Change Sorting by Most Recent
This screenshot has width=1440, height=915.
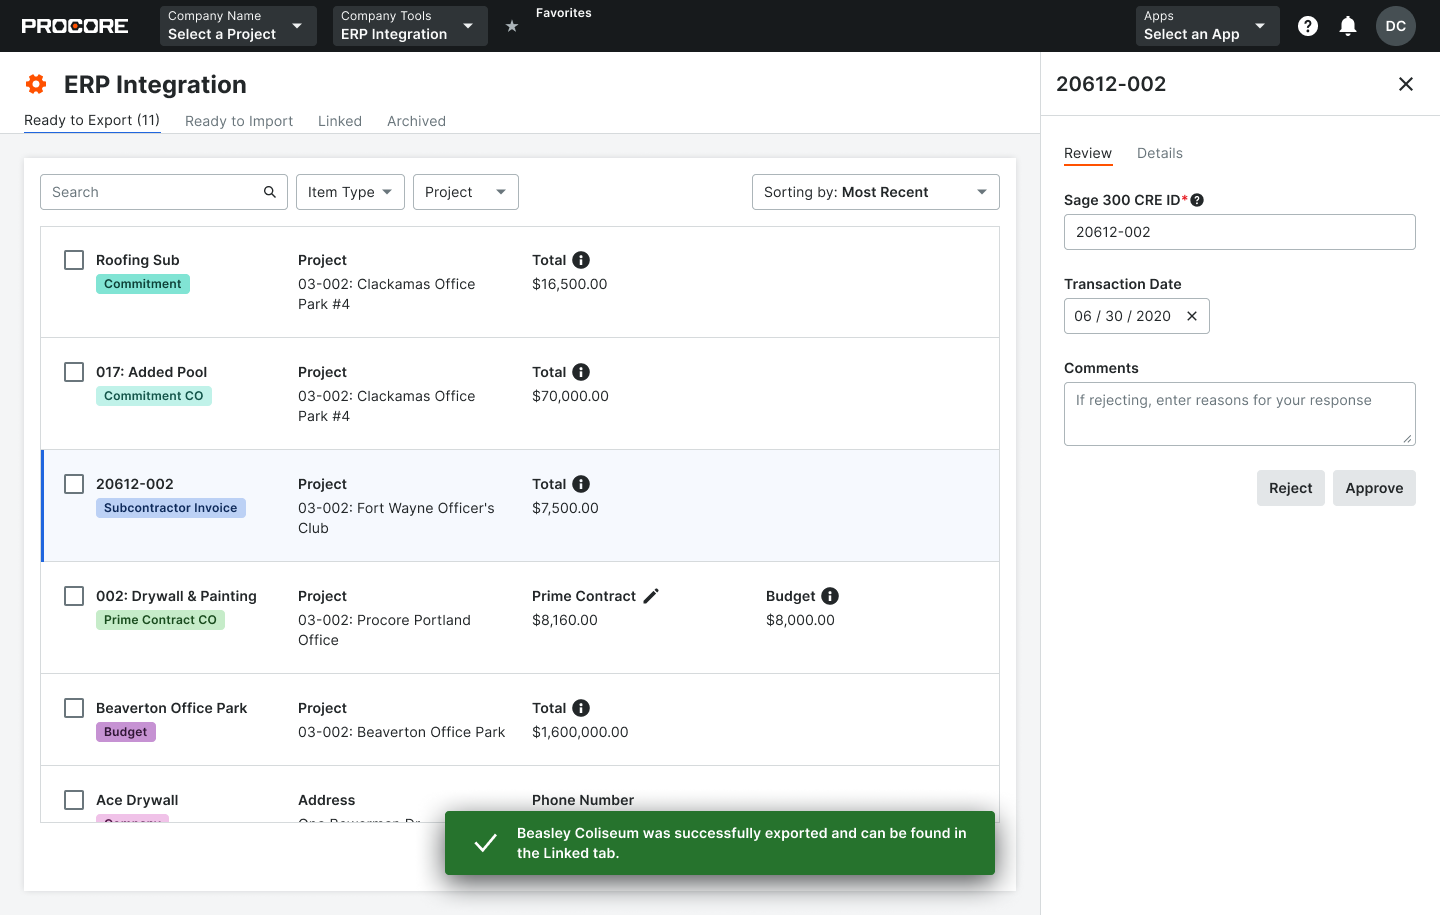pyautogui.click(x=876, y=192)
